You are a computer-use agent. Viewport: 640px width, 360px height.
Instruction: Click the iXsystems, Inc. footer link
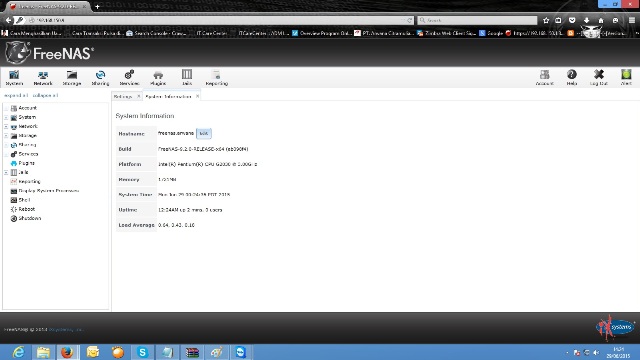tap(66, 329)
